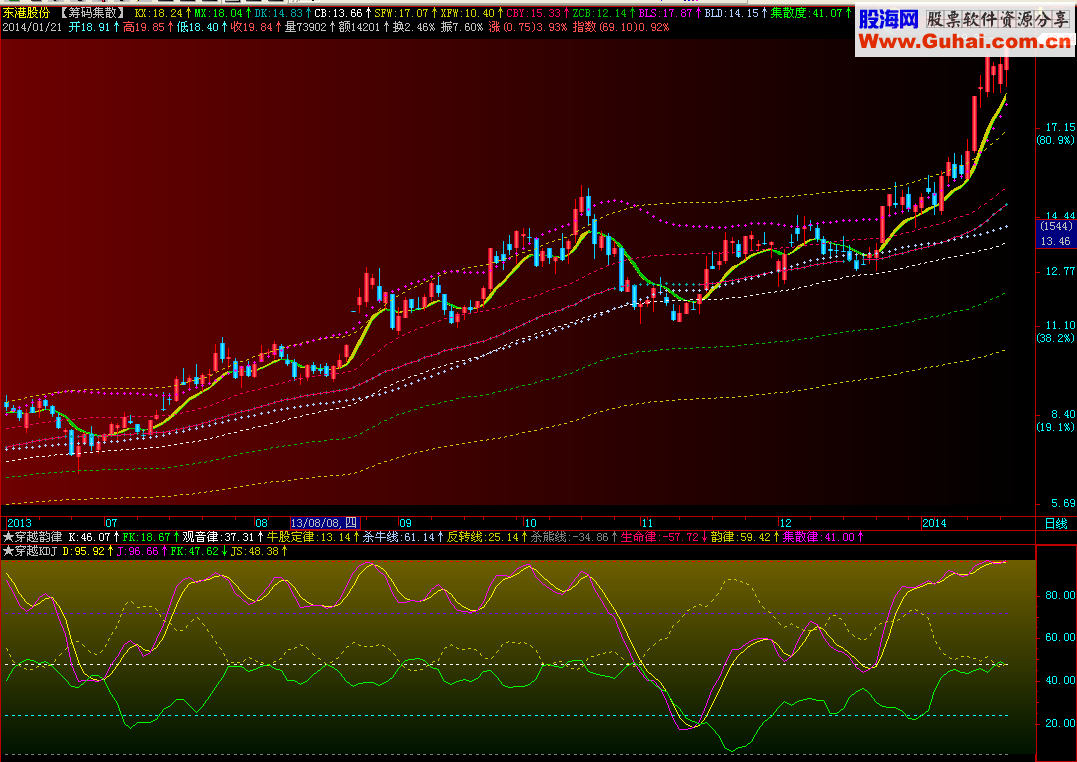
Task: Click the ★穿越KDJ indicator title
Action: 30,551
